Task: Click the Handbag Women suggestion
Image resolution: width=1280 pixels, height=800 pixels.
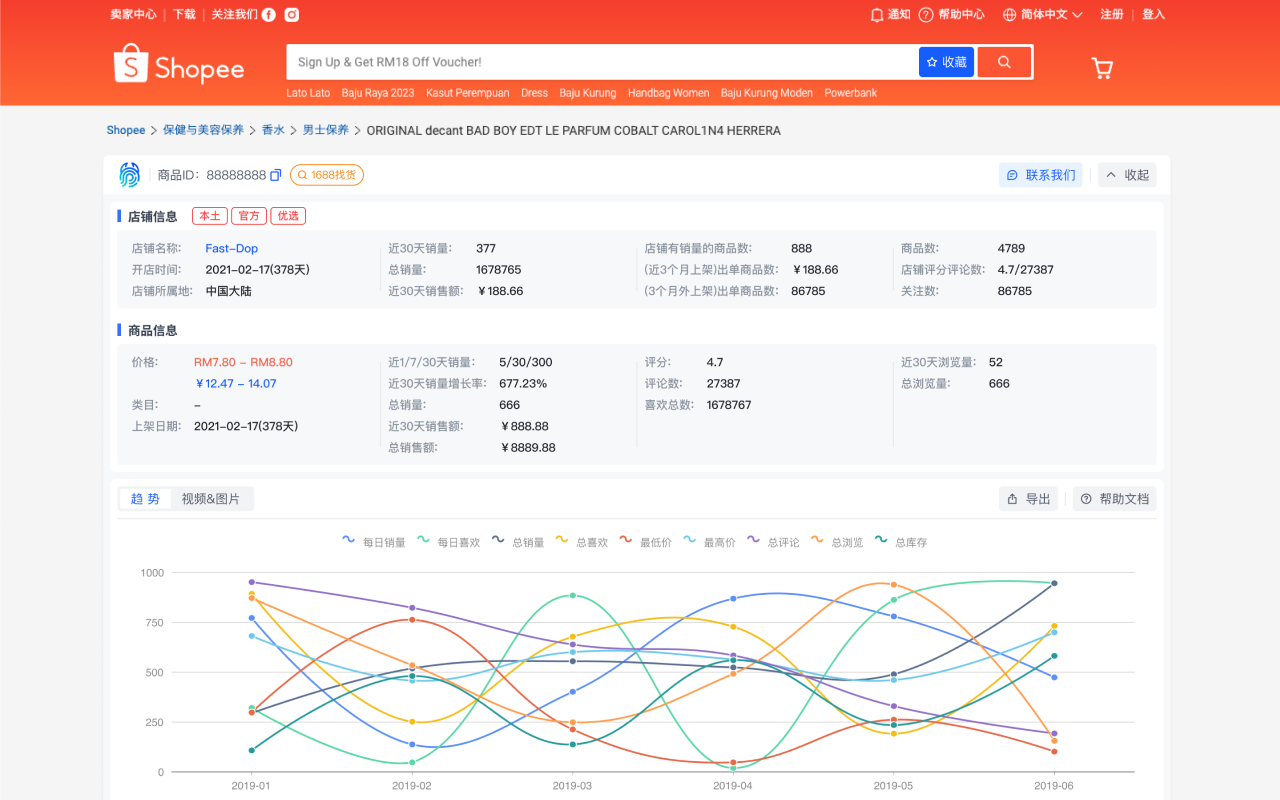Action: tap(669, 93)
